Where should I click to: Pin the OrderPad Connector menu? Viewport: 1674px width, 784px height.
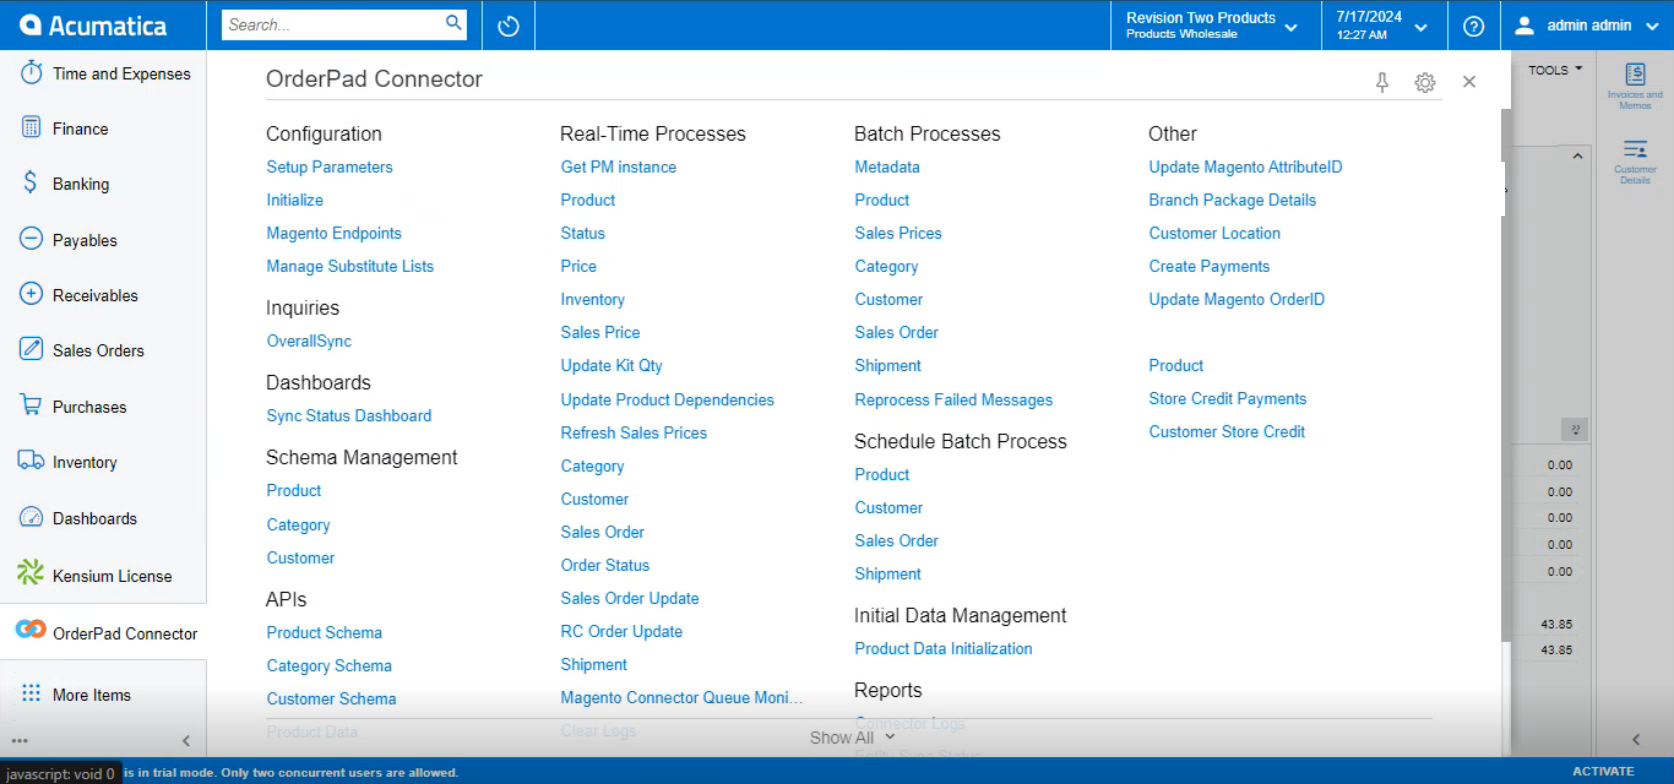click(x=1382, y=82)
